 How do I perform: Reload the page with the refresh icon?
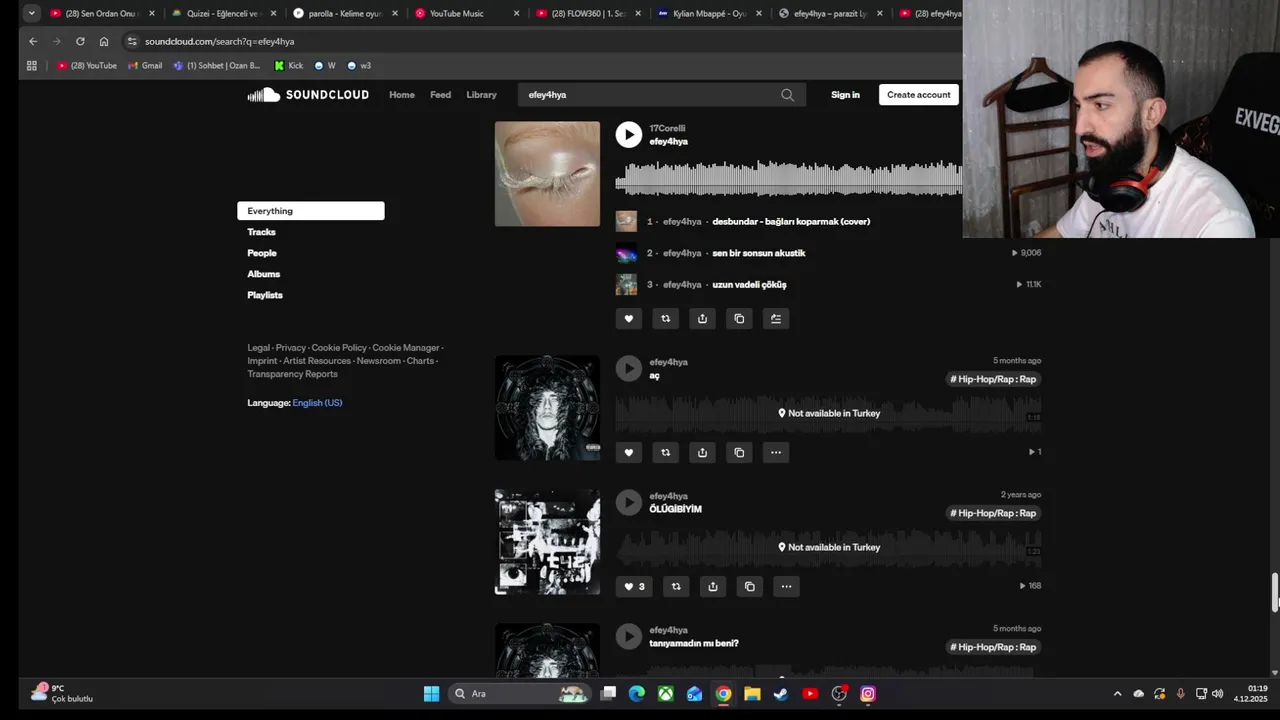(80, 42)
